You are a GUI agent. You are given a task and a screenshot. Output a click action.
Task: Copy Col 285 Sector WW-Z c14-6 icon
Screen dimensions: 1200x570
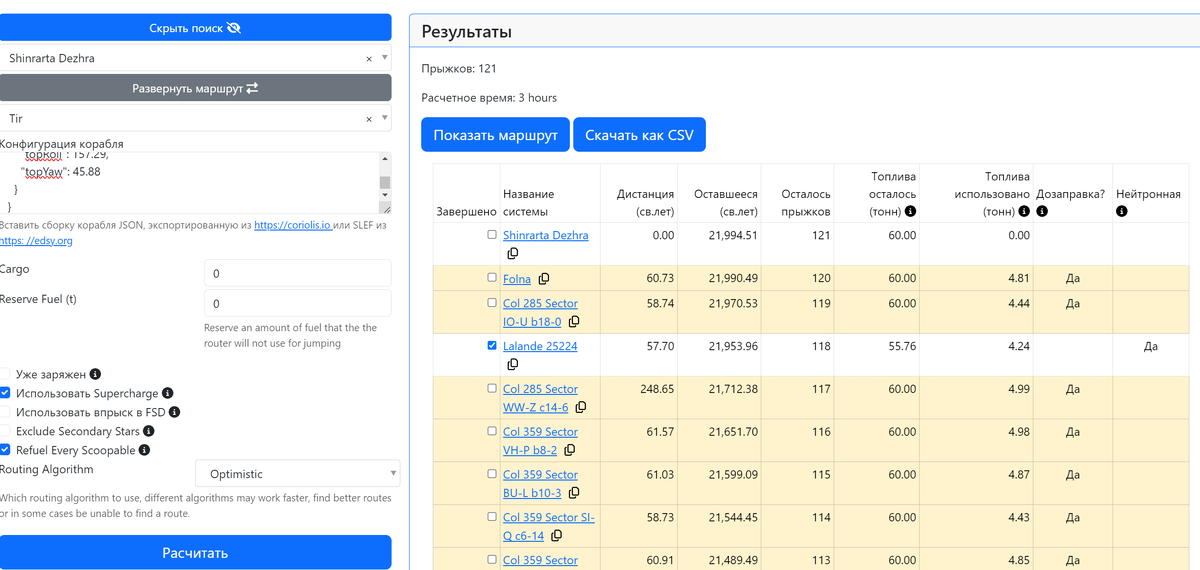click(x=580, y=408)
